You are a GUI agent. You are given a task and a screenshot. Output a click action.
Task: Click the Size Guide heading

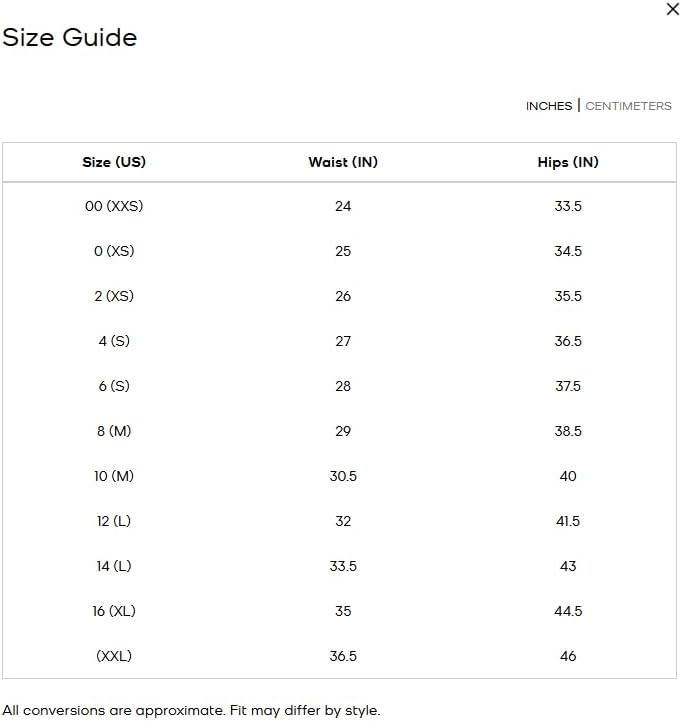70,37
